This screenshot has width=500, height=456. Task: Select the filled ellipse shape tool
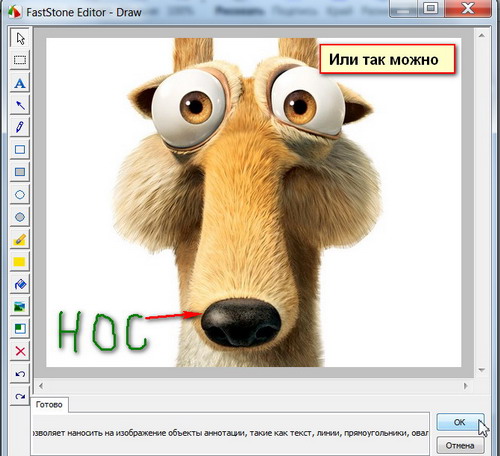[20, 217]
